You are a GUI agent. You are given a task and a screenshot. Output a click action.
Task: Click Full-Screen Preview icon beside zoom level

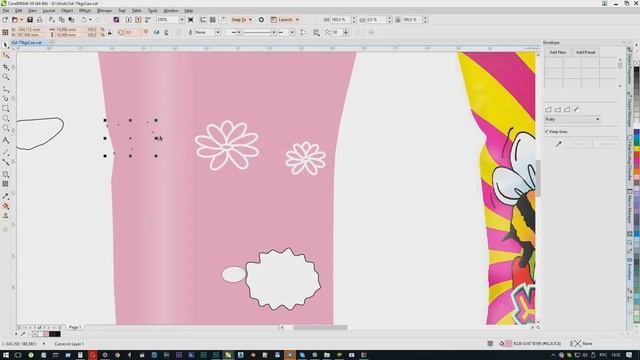point(191,20)
